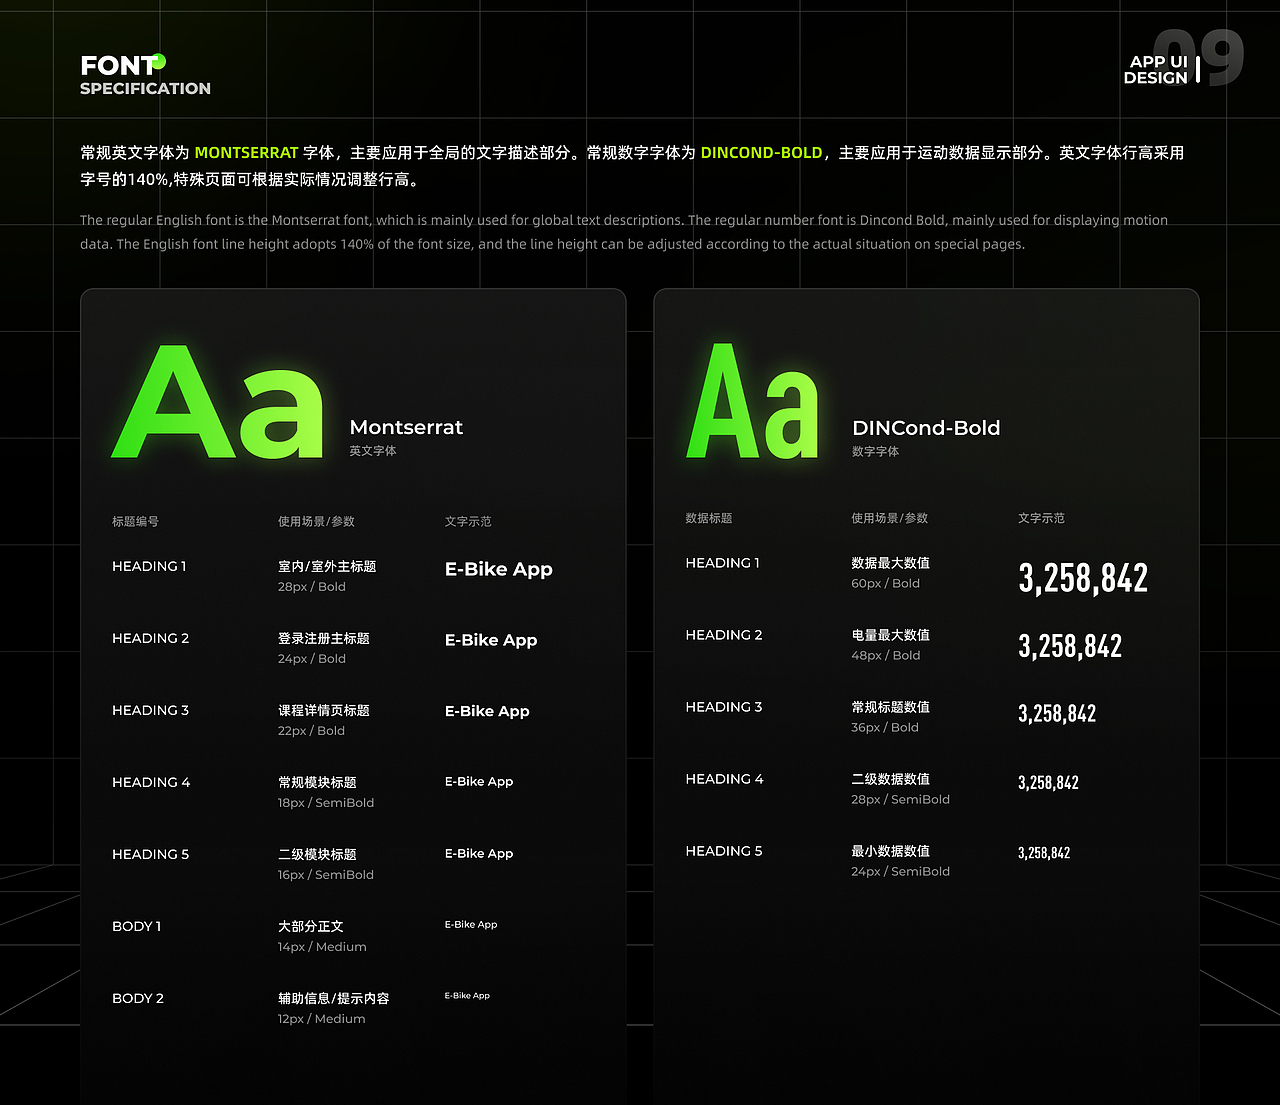Click the "Montserrat" font name beside the specimen
This screenshot has width=1280, height=1105.
pyautogui.click(x=406, y=427)
